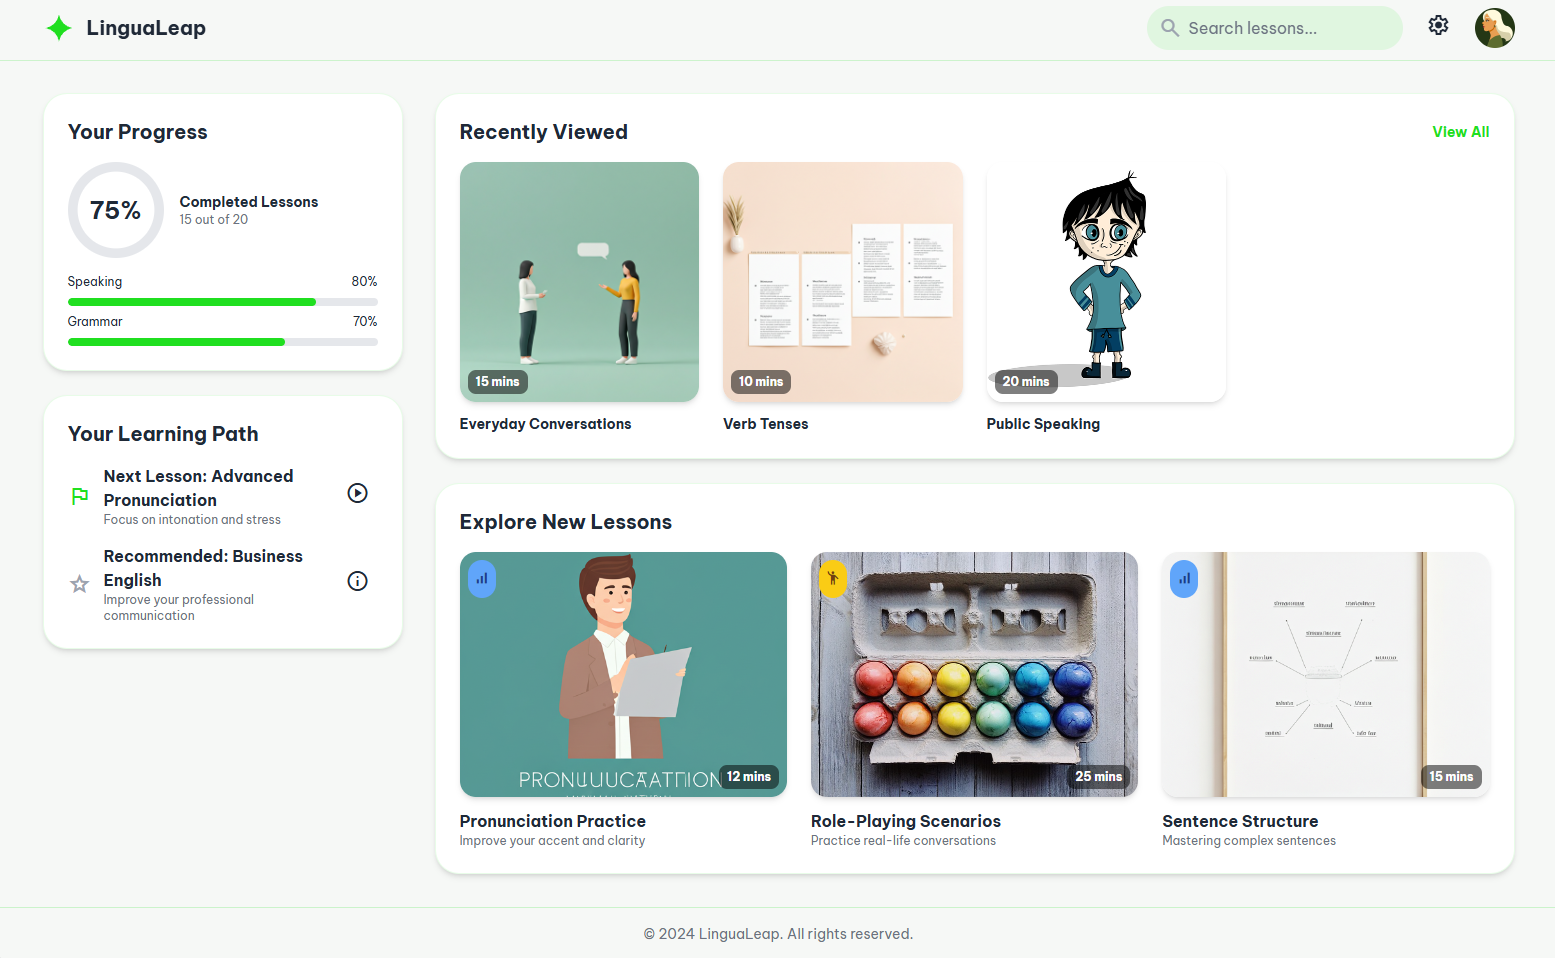Click the 75% completion circle

(x=116, y=210)
